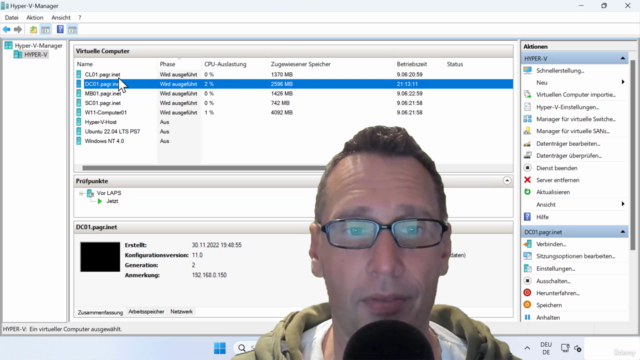Click the Up folder toolbar icon
Viewport: 640px width, 360px height.
[33, 29]
